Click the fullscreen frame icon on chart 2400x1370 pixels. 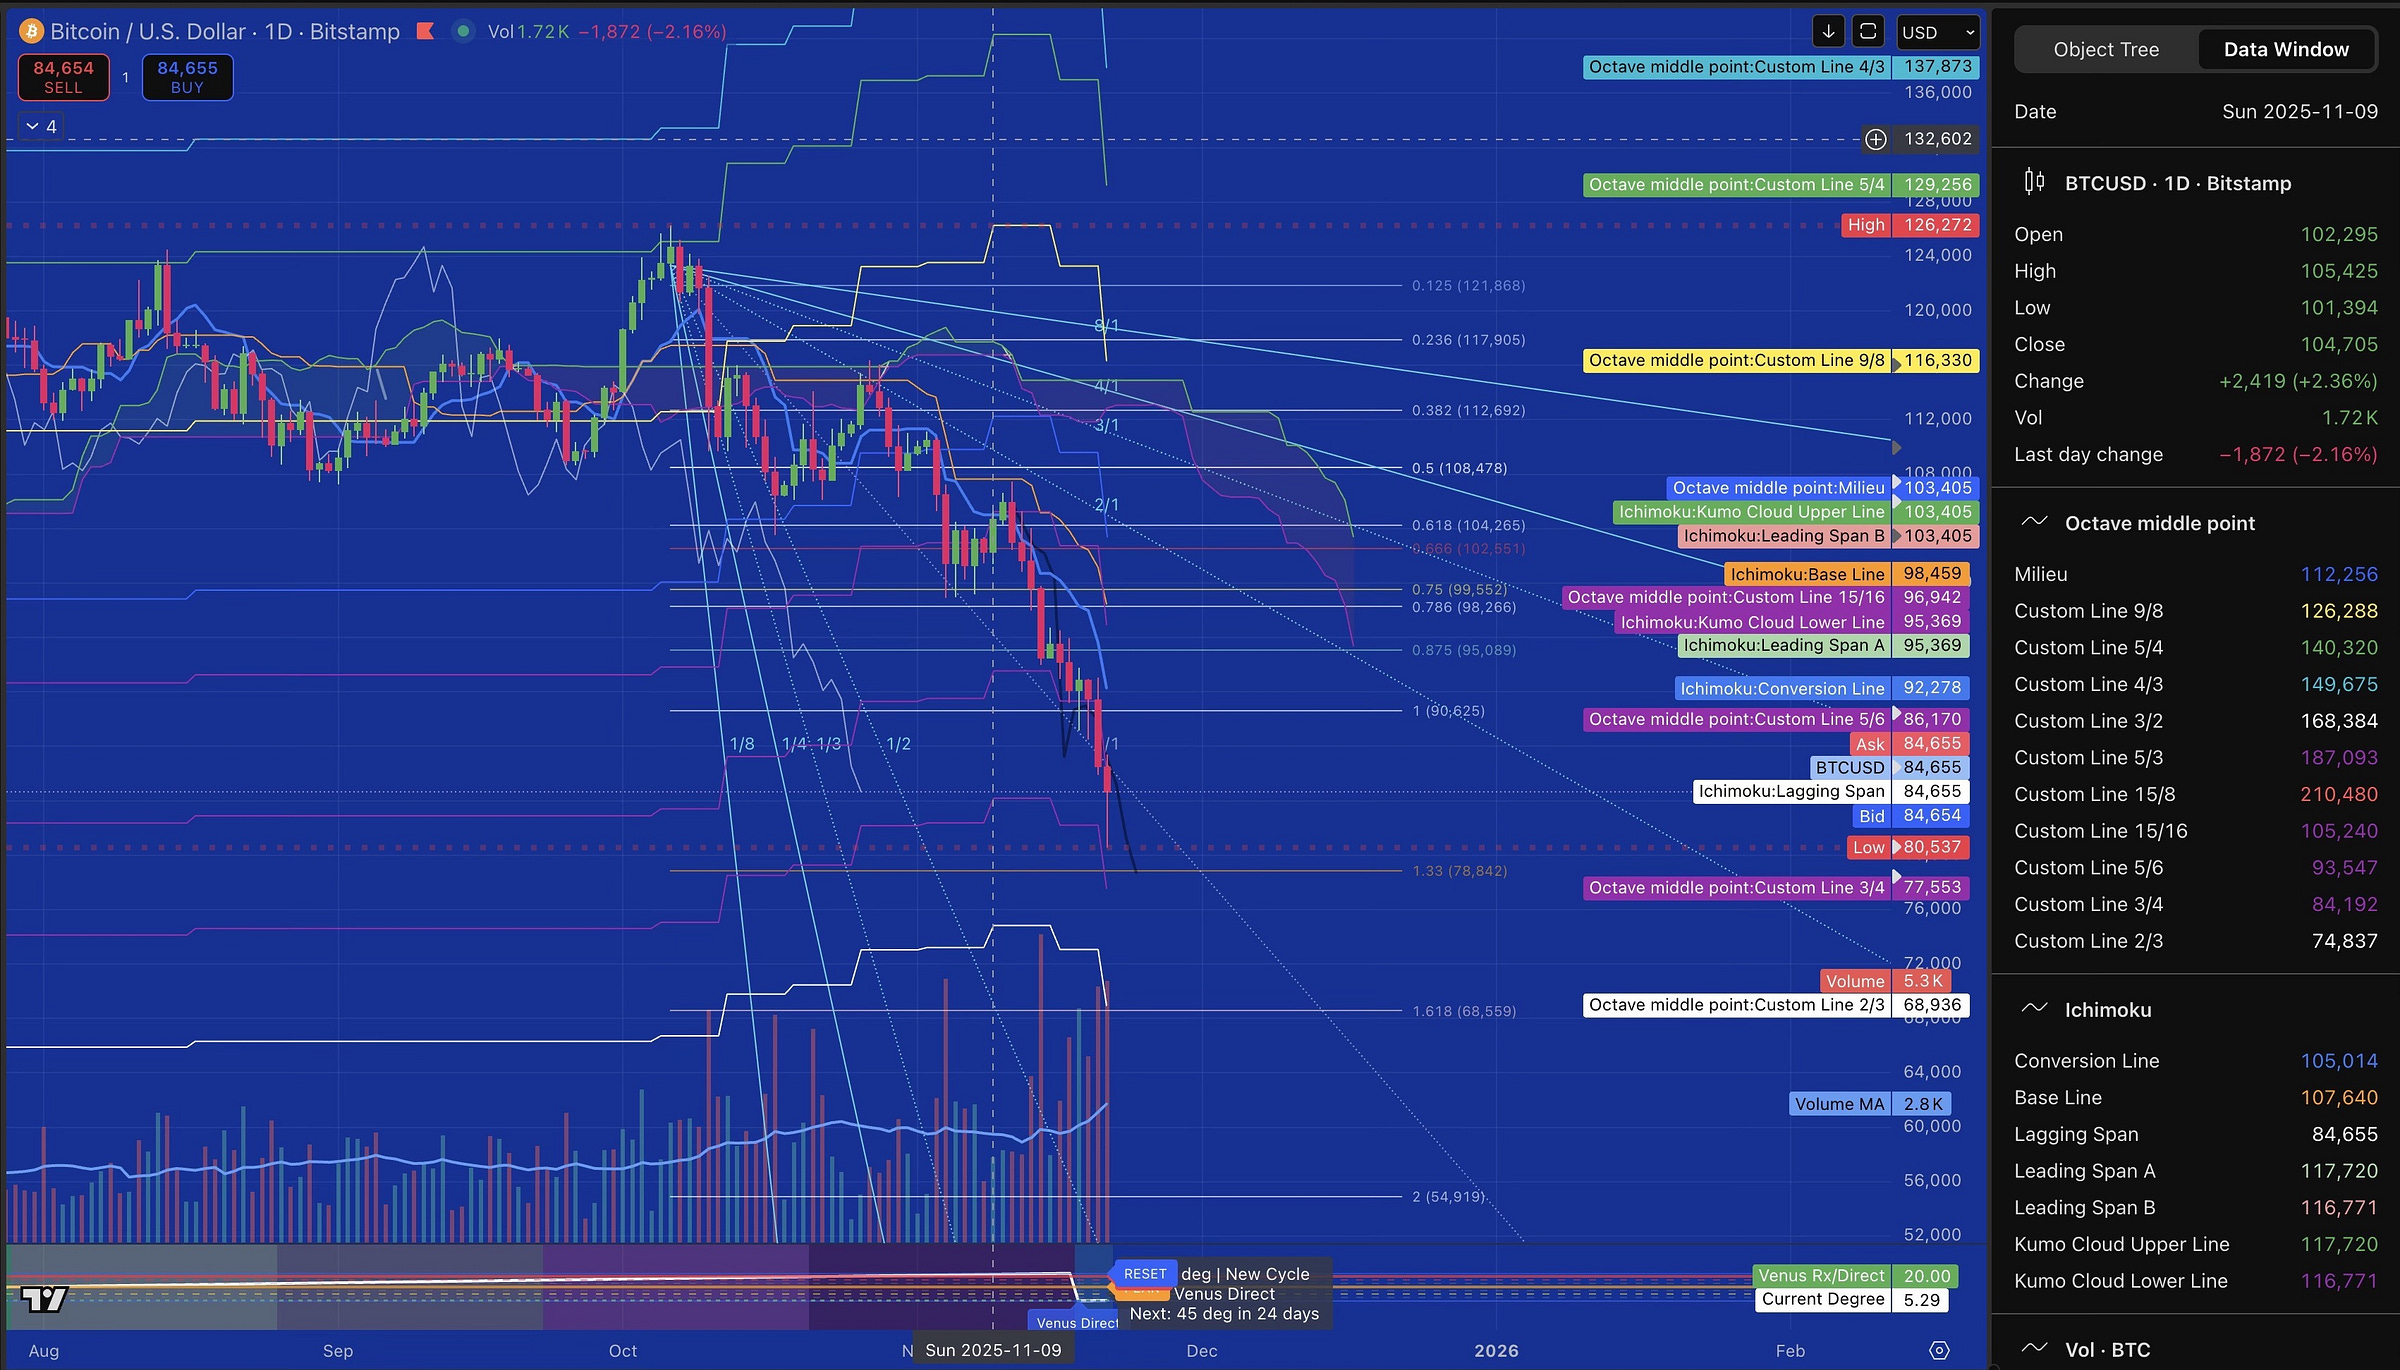point(1867,32)
